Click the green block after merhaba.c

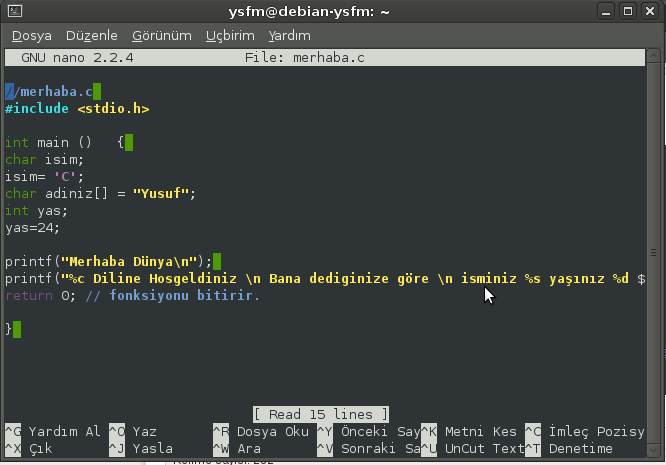point(96,91)
